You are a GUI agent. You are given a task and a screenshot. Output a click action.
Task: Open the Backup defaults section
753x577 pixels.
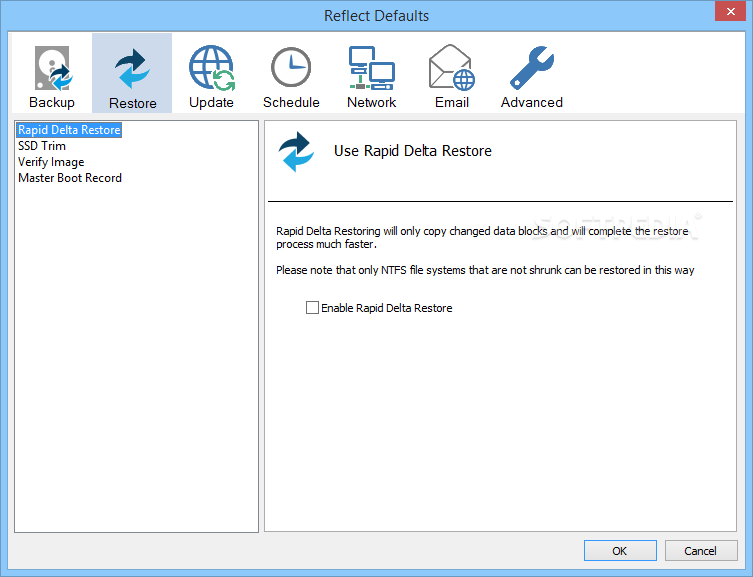[x=52, y=73]
